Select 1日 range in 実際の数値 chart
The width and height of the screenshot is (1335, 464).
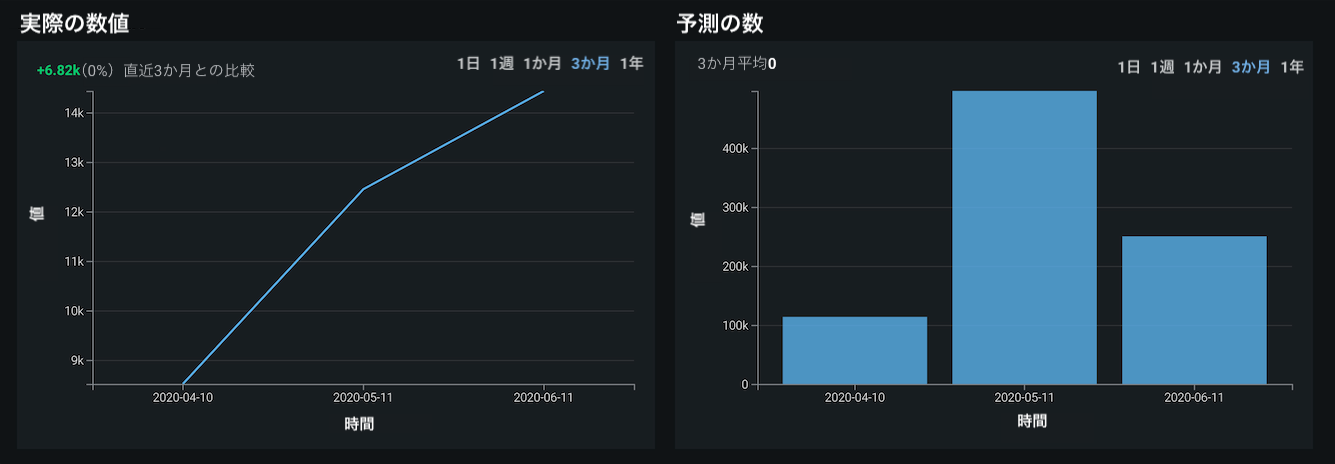(x=468, y=64)
